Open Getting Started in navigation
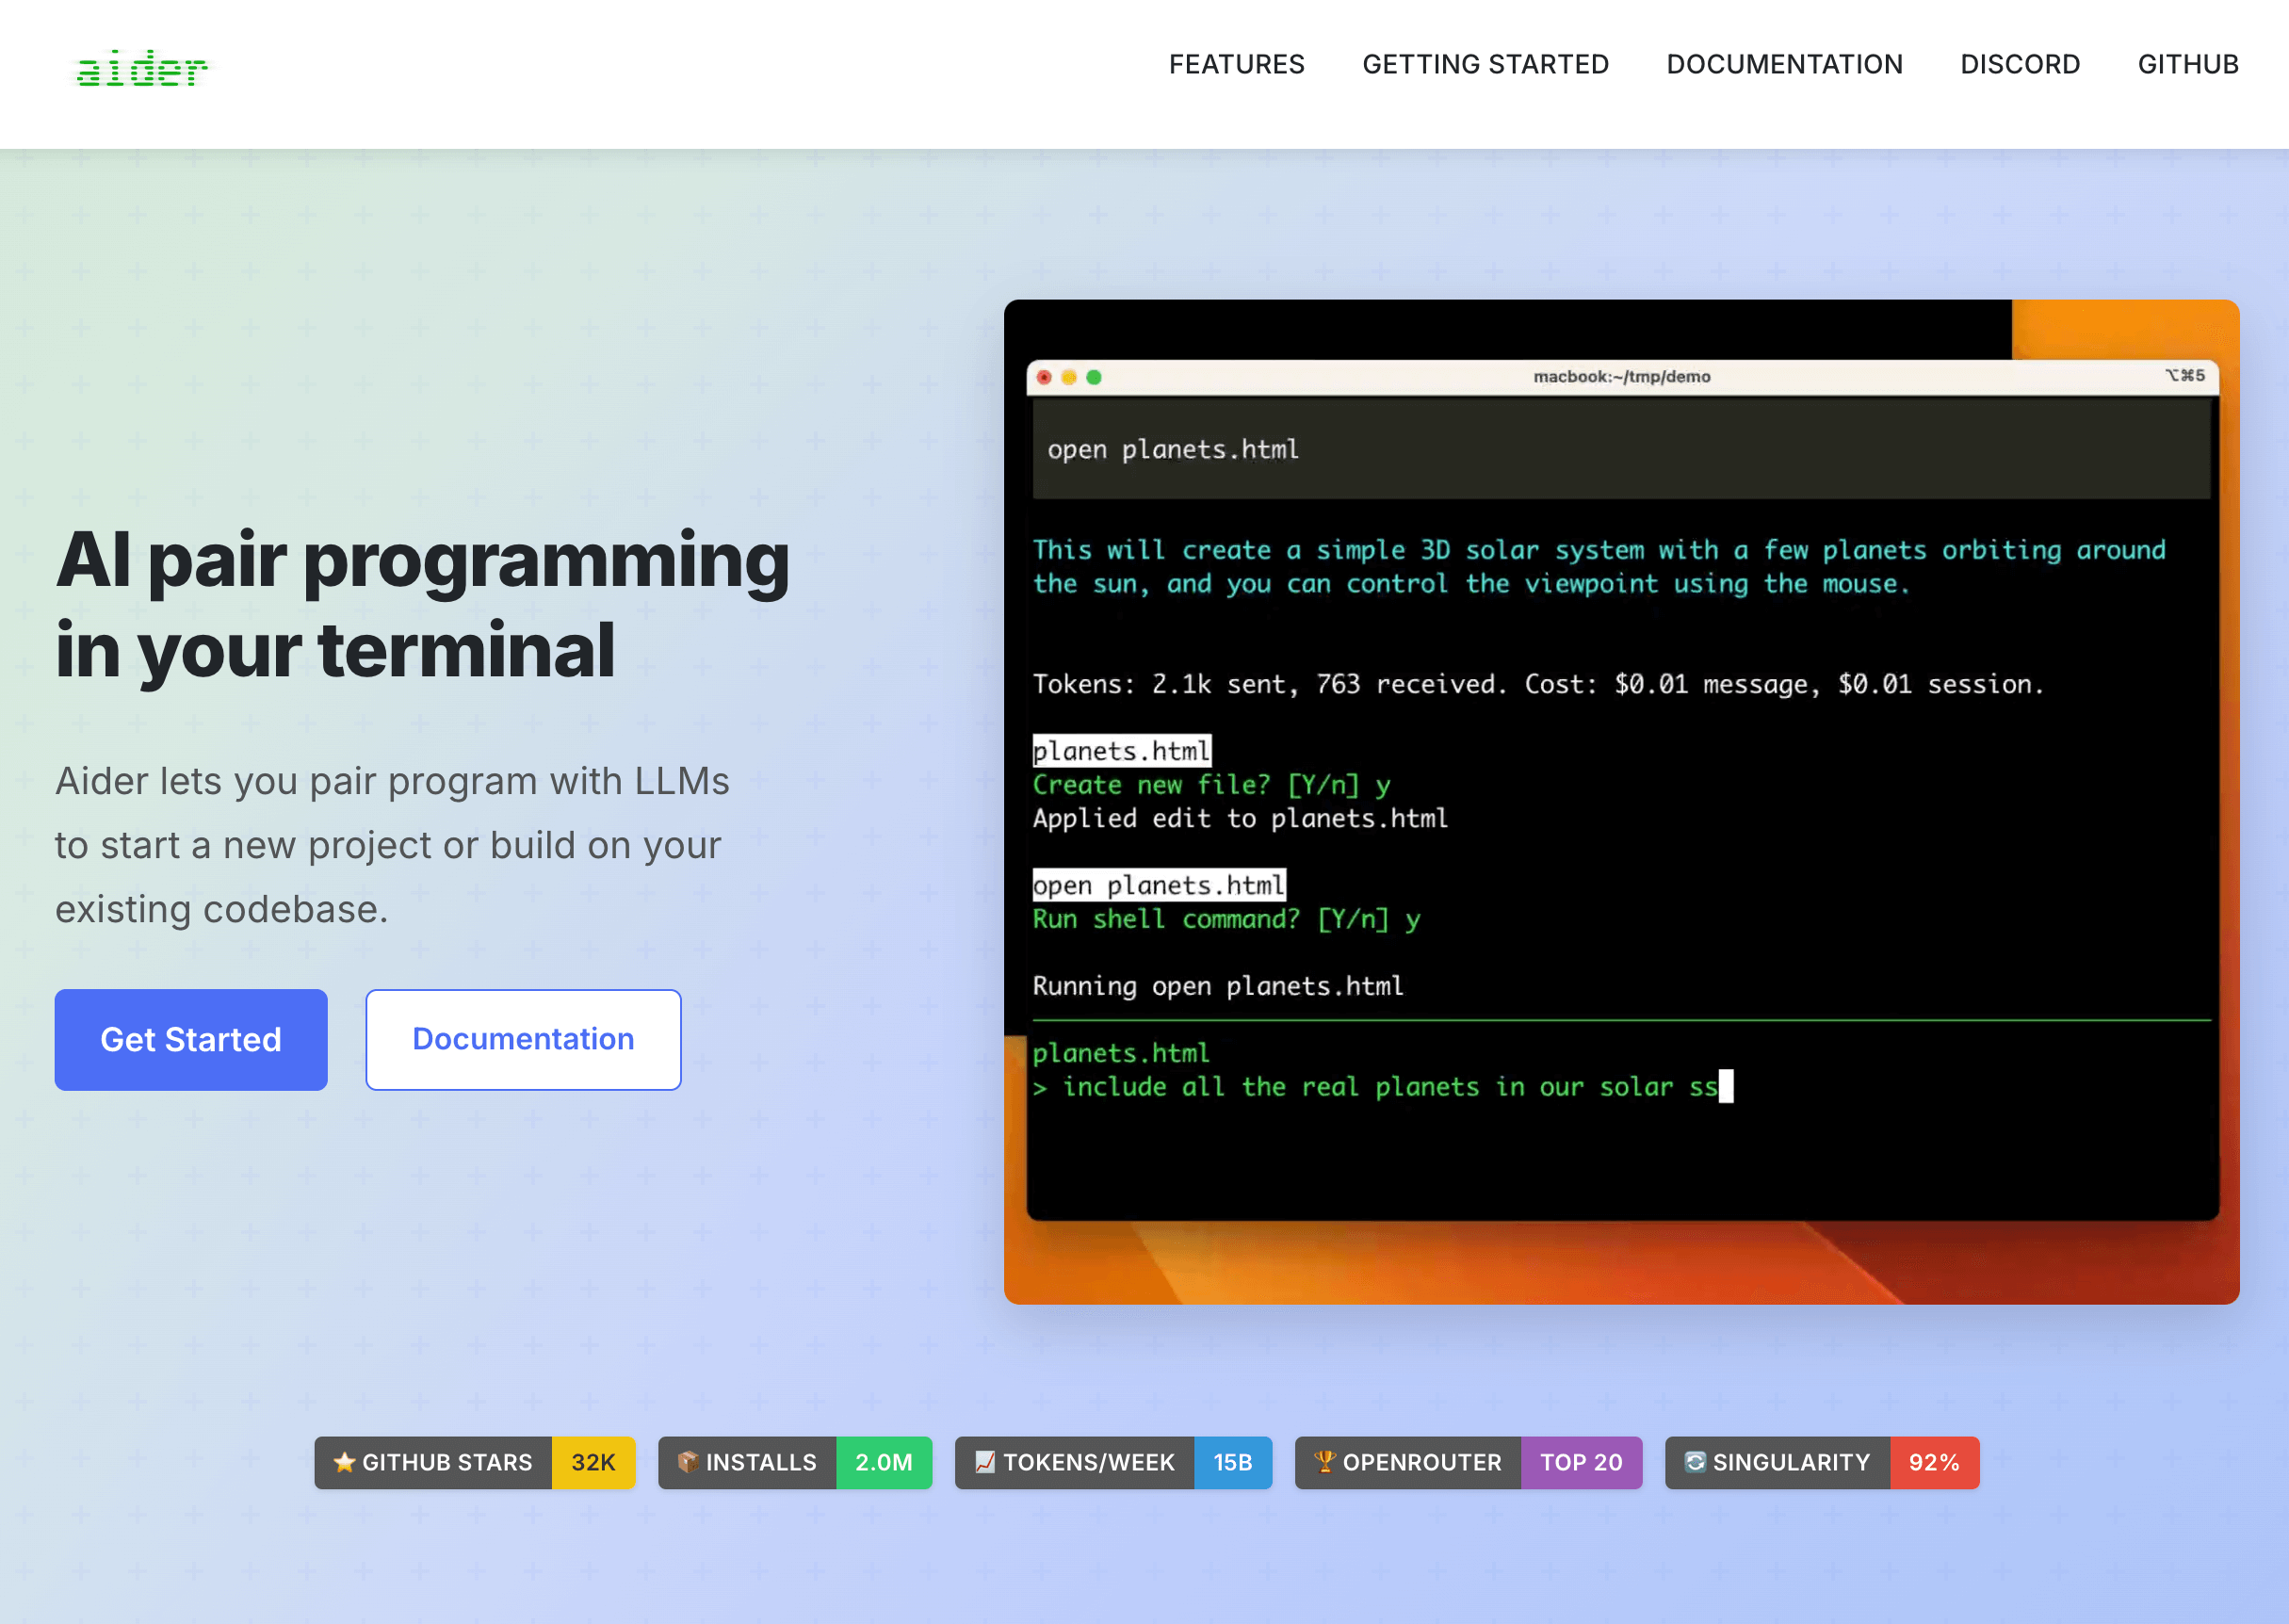This screenshot has height=1624, width=2289. [1485, 64]
